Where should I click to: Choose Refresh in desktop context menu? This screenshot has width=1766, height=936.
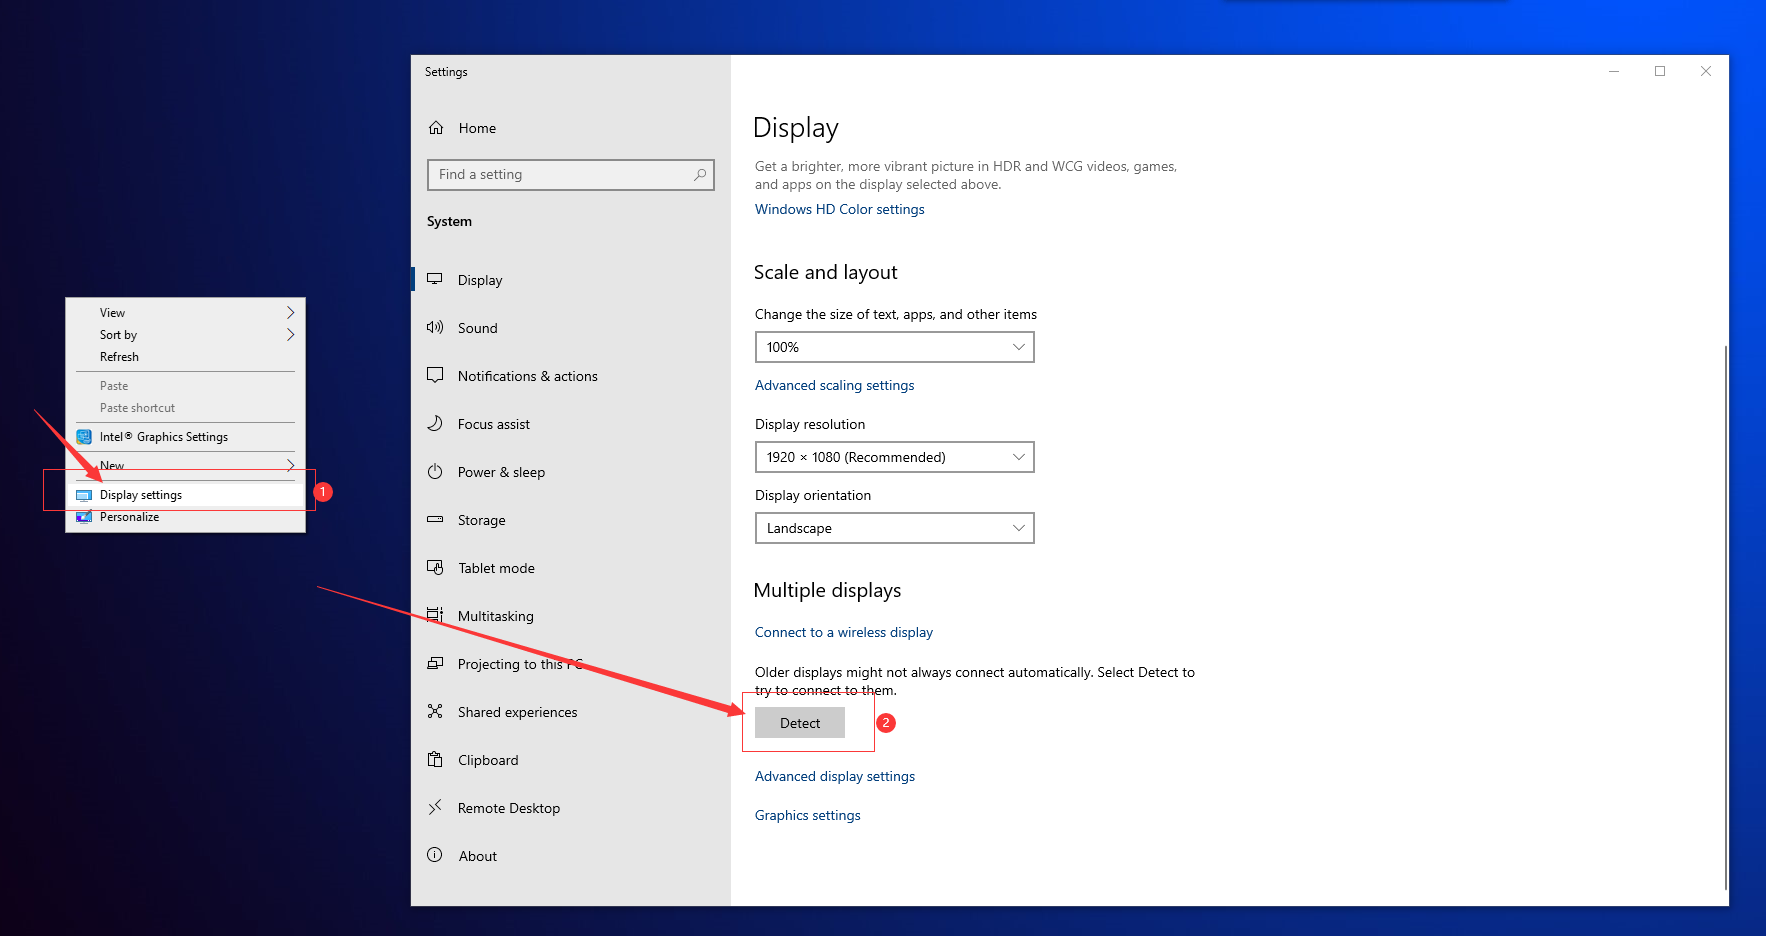[x=185, y=357]
